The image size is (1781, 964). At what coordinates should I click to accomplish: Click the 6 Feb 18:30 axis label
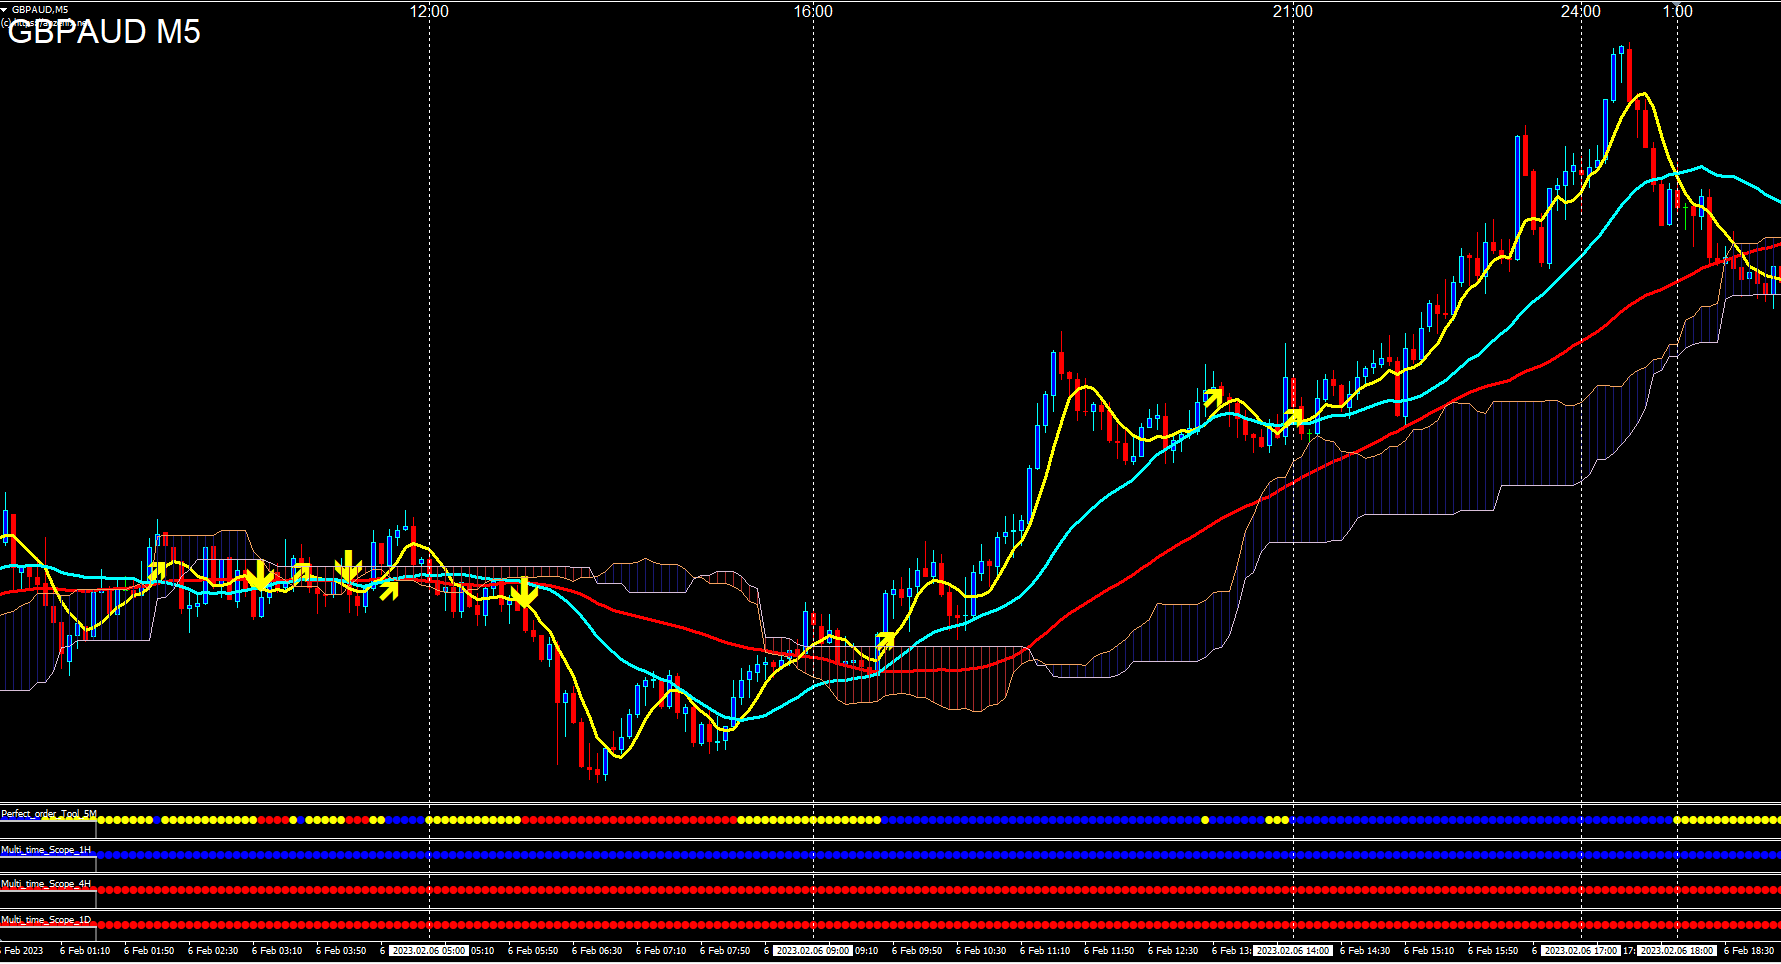pyautogui.click(x=1749, y=951)
